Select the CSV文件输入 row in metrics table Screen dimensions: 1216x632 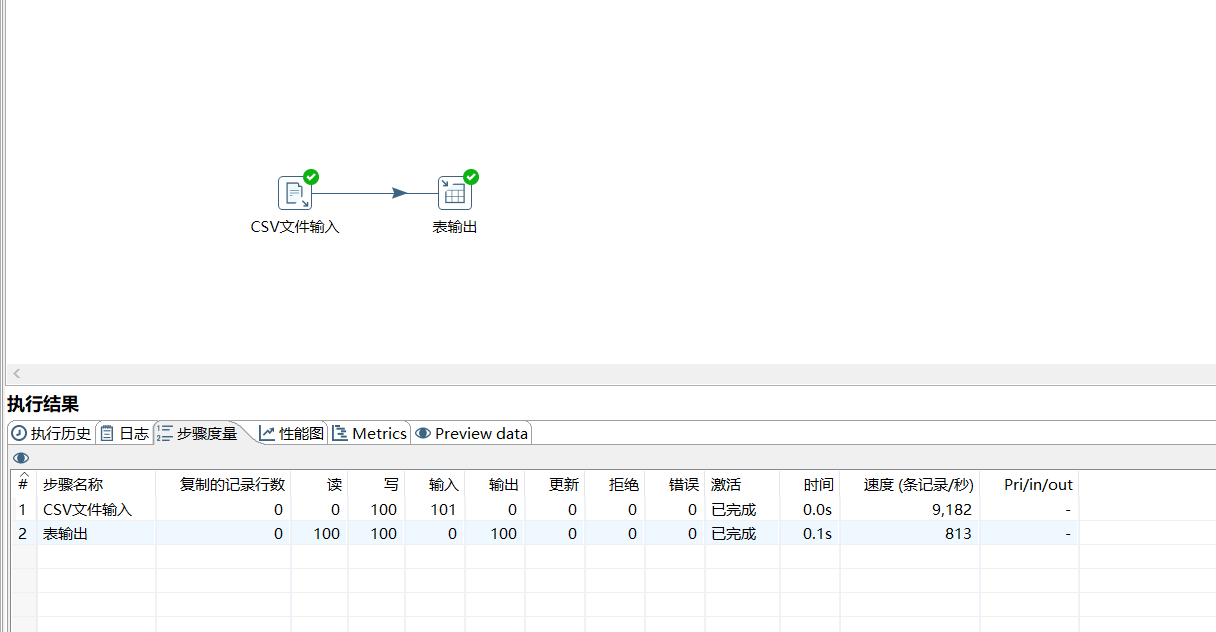tap(545, 509)
